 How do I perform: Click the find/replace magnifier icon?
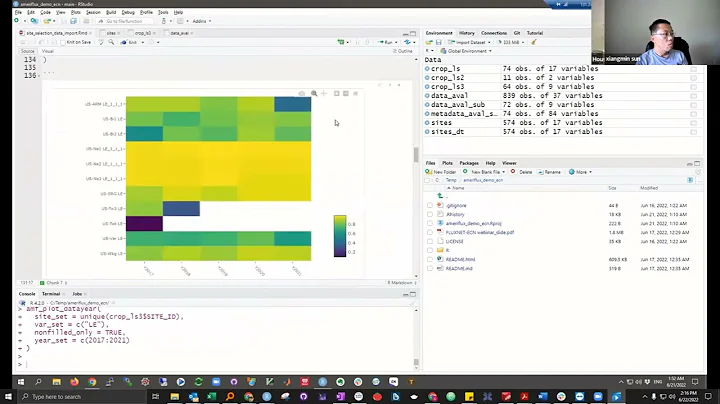[x=111, y=42]
